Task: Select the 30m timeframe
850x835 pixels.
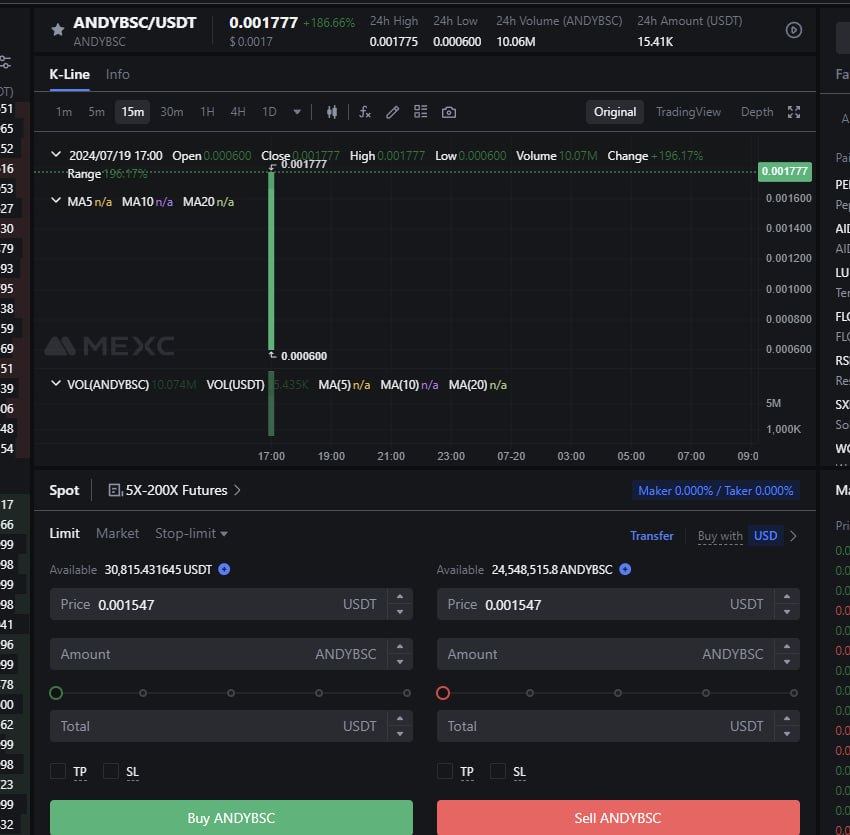Action: click(x=172, y=112)
